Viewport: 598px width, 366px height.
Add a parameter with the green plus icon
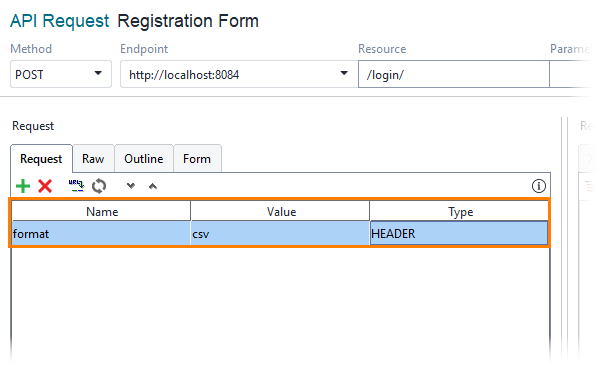click(23, 186)
